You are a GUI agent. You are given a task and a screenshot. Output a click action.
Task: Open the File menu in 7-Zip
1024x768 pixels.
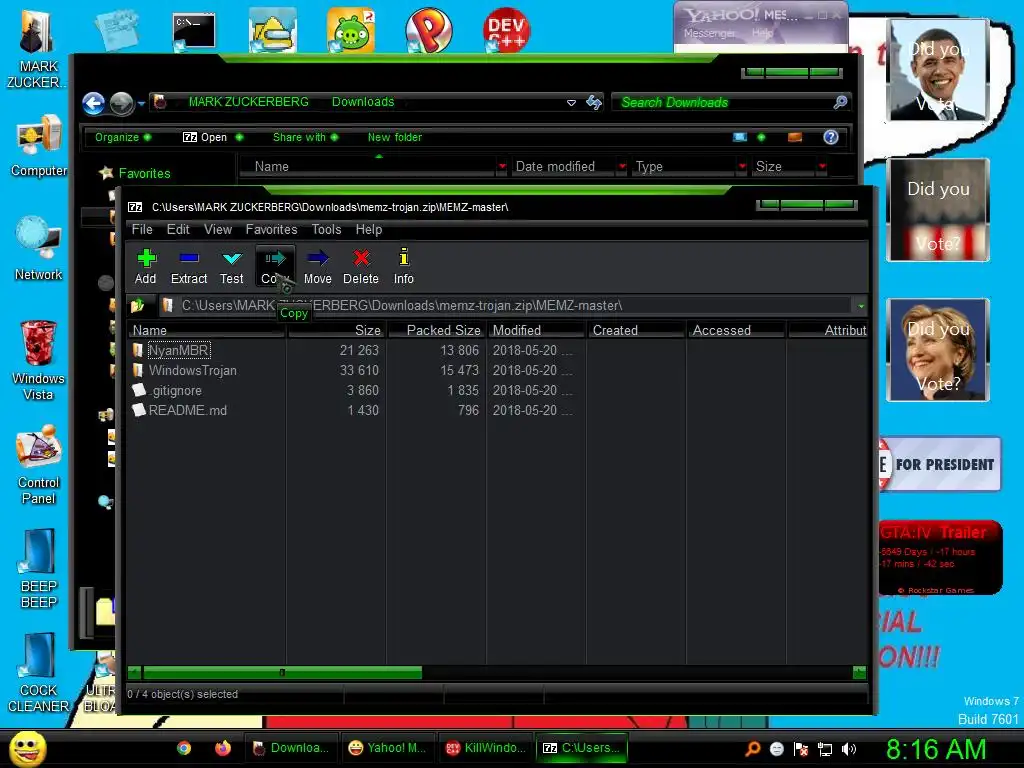[142, 229]
